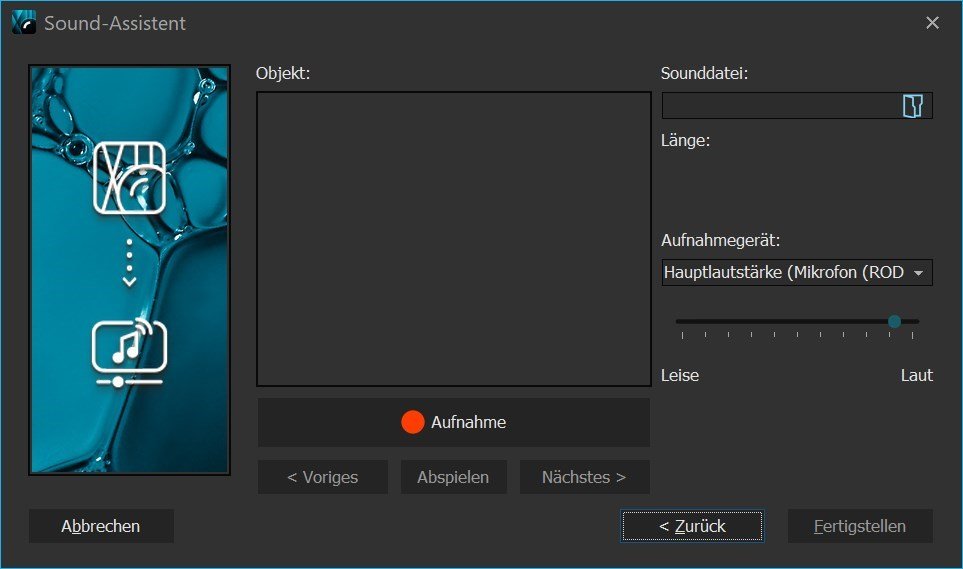This screenshot has height=569, width=963.
Task: Click the music note playback illustration icon
Action: [x=129, y=351]
